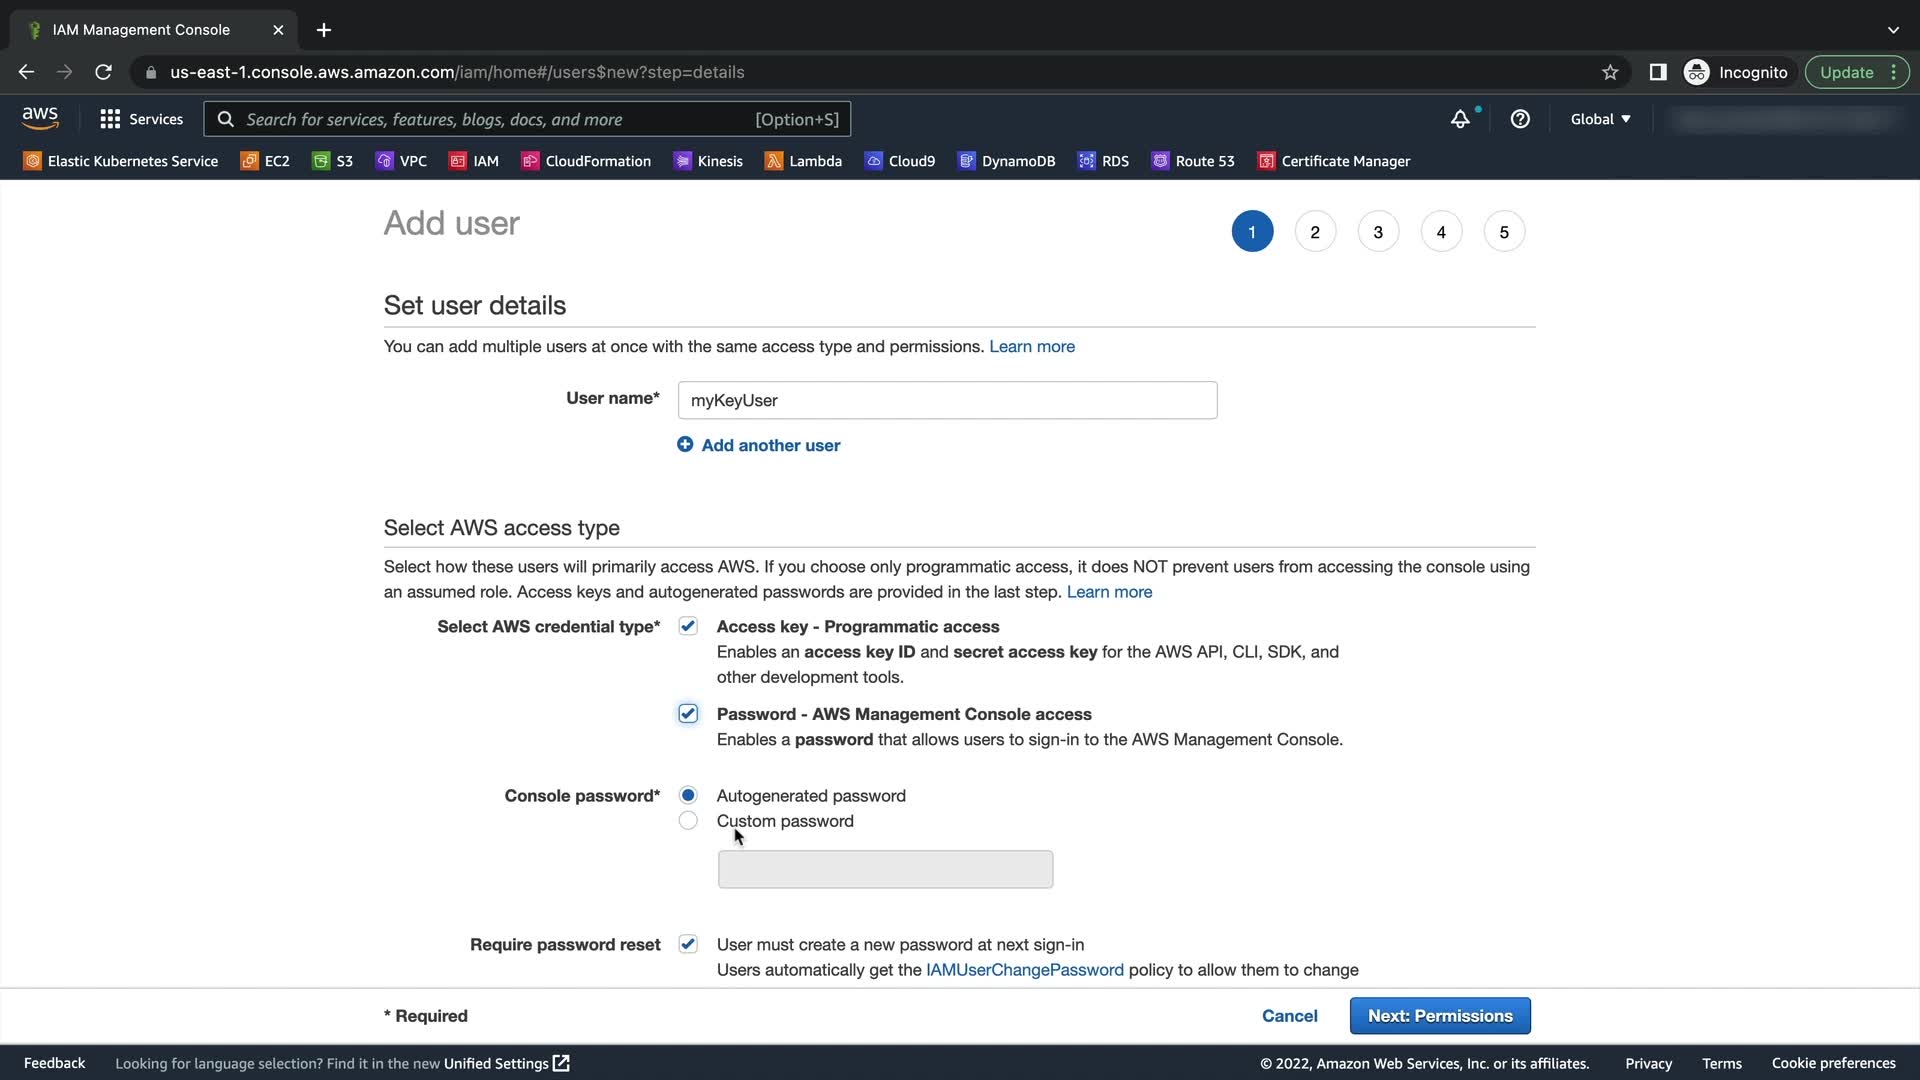Open the Services grid menu icon
1920x1080 pixels.
[x=110, y=119]
